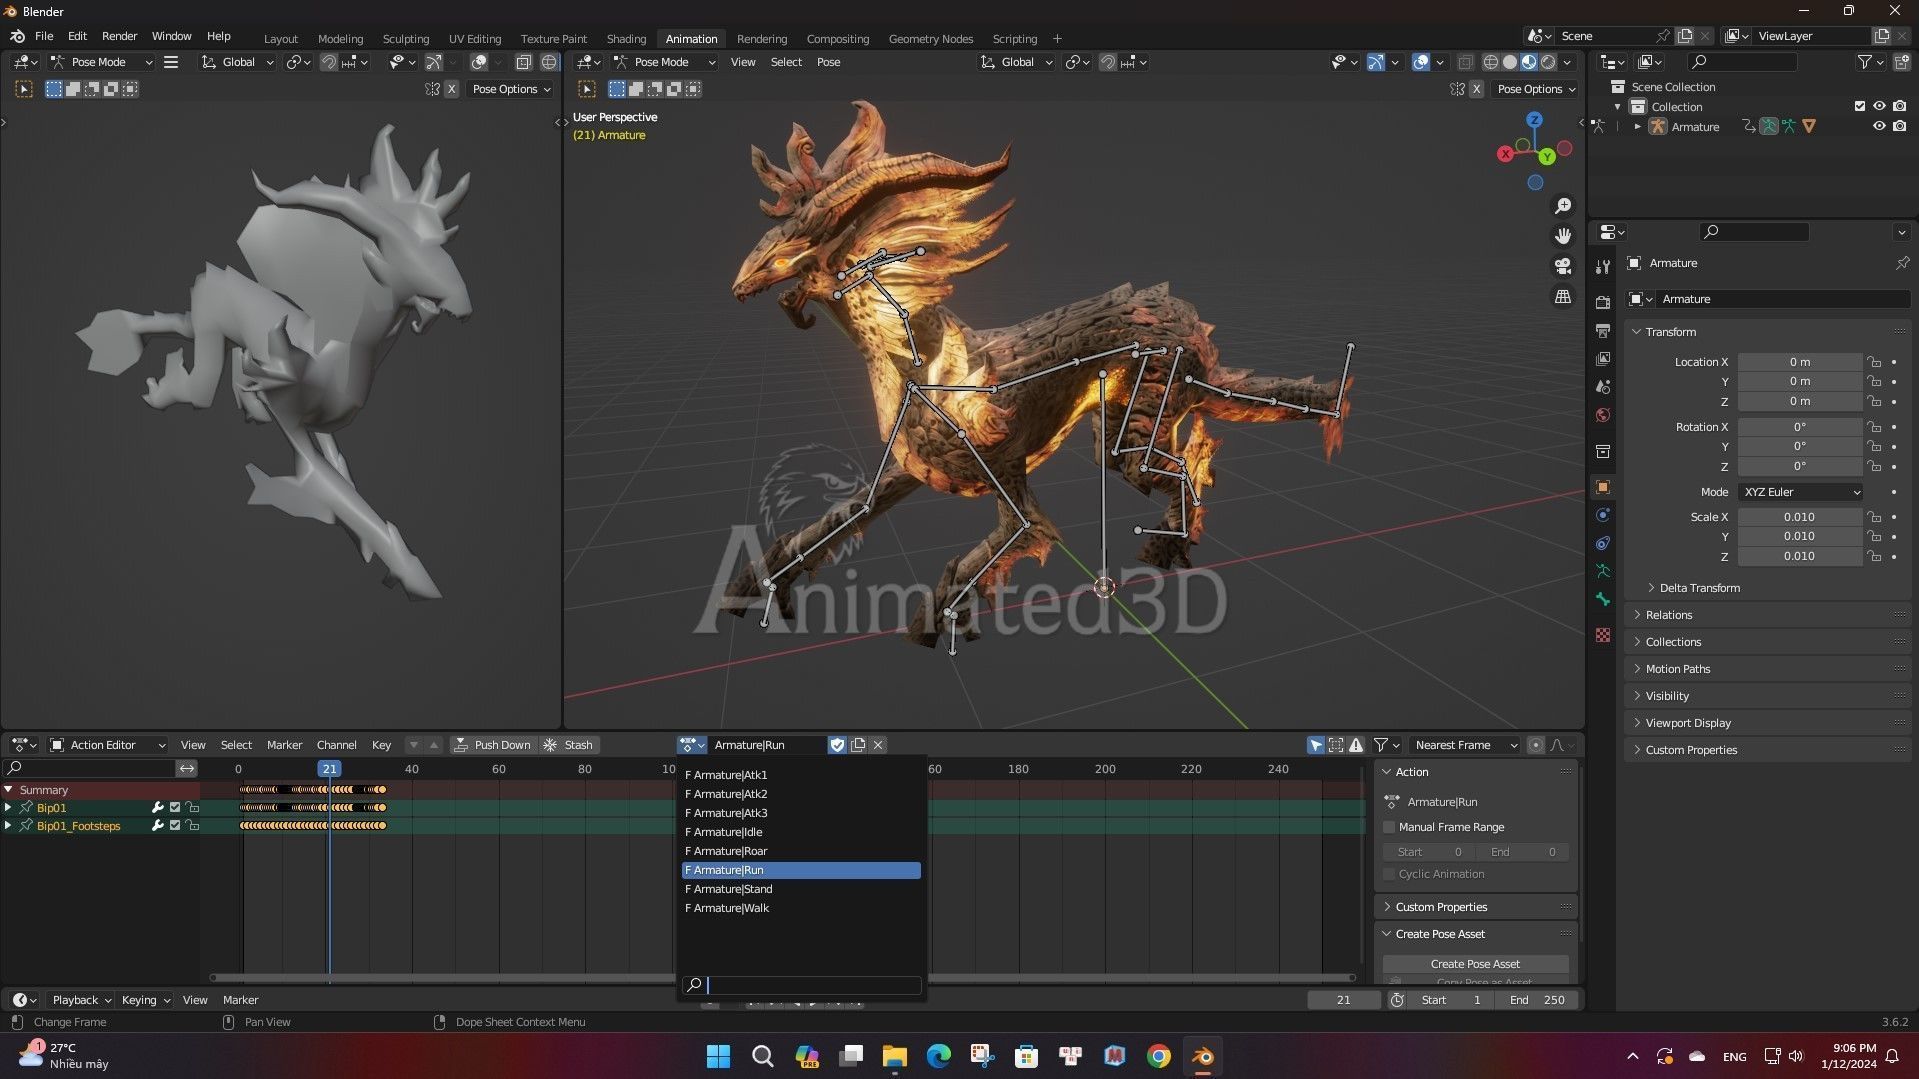Uncheck the Bip01 channel mute checkbox
The width and height of the screenshot is (1919, 1079).
[x=175, y=808]
